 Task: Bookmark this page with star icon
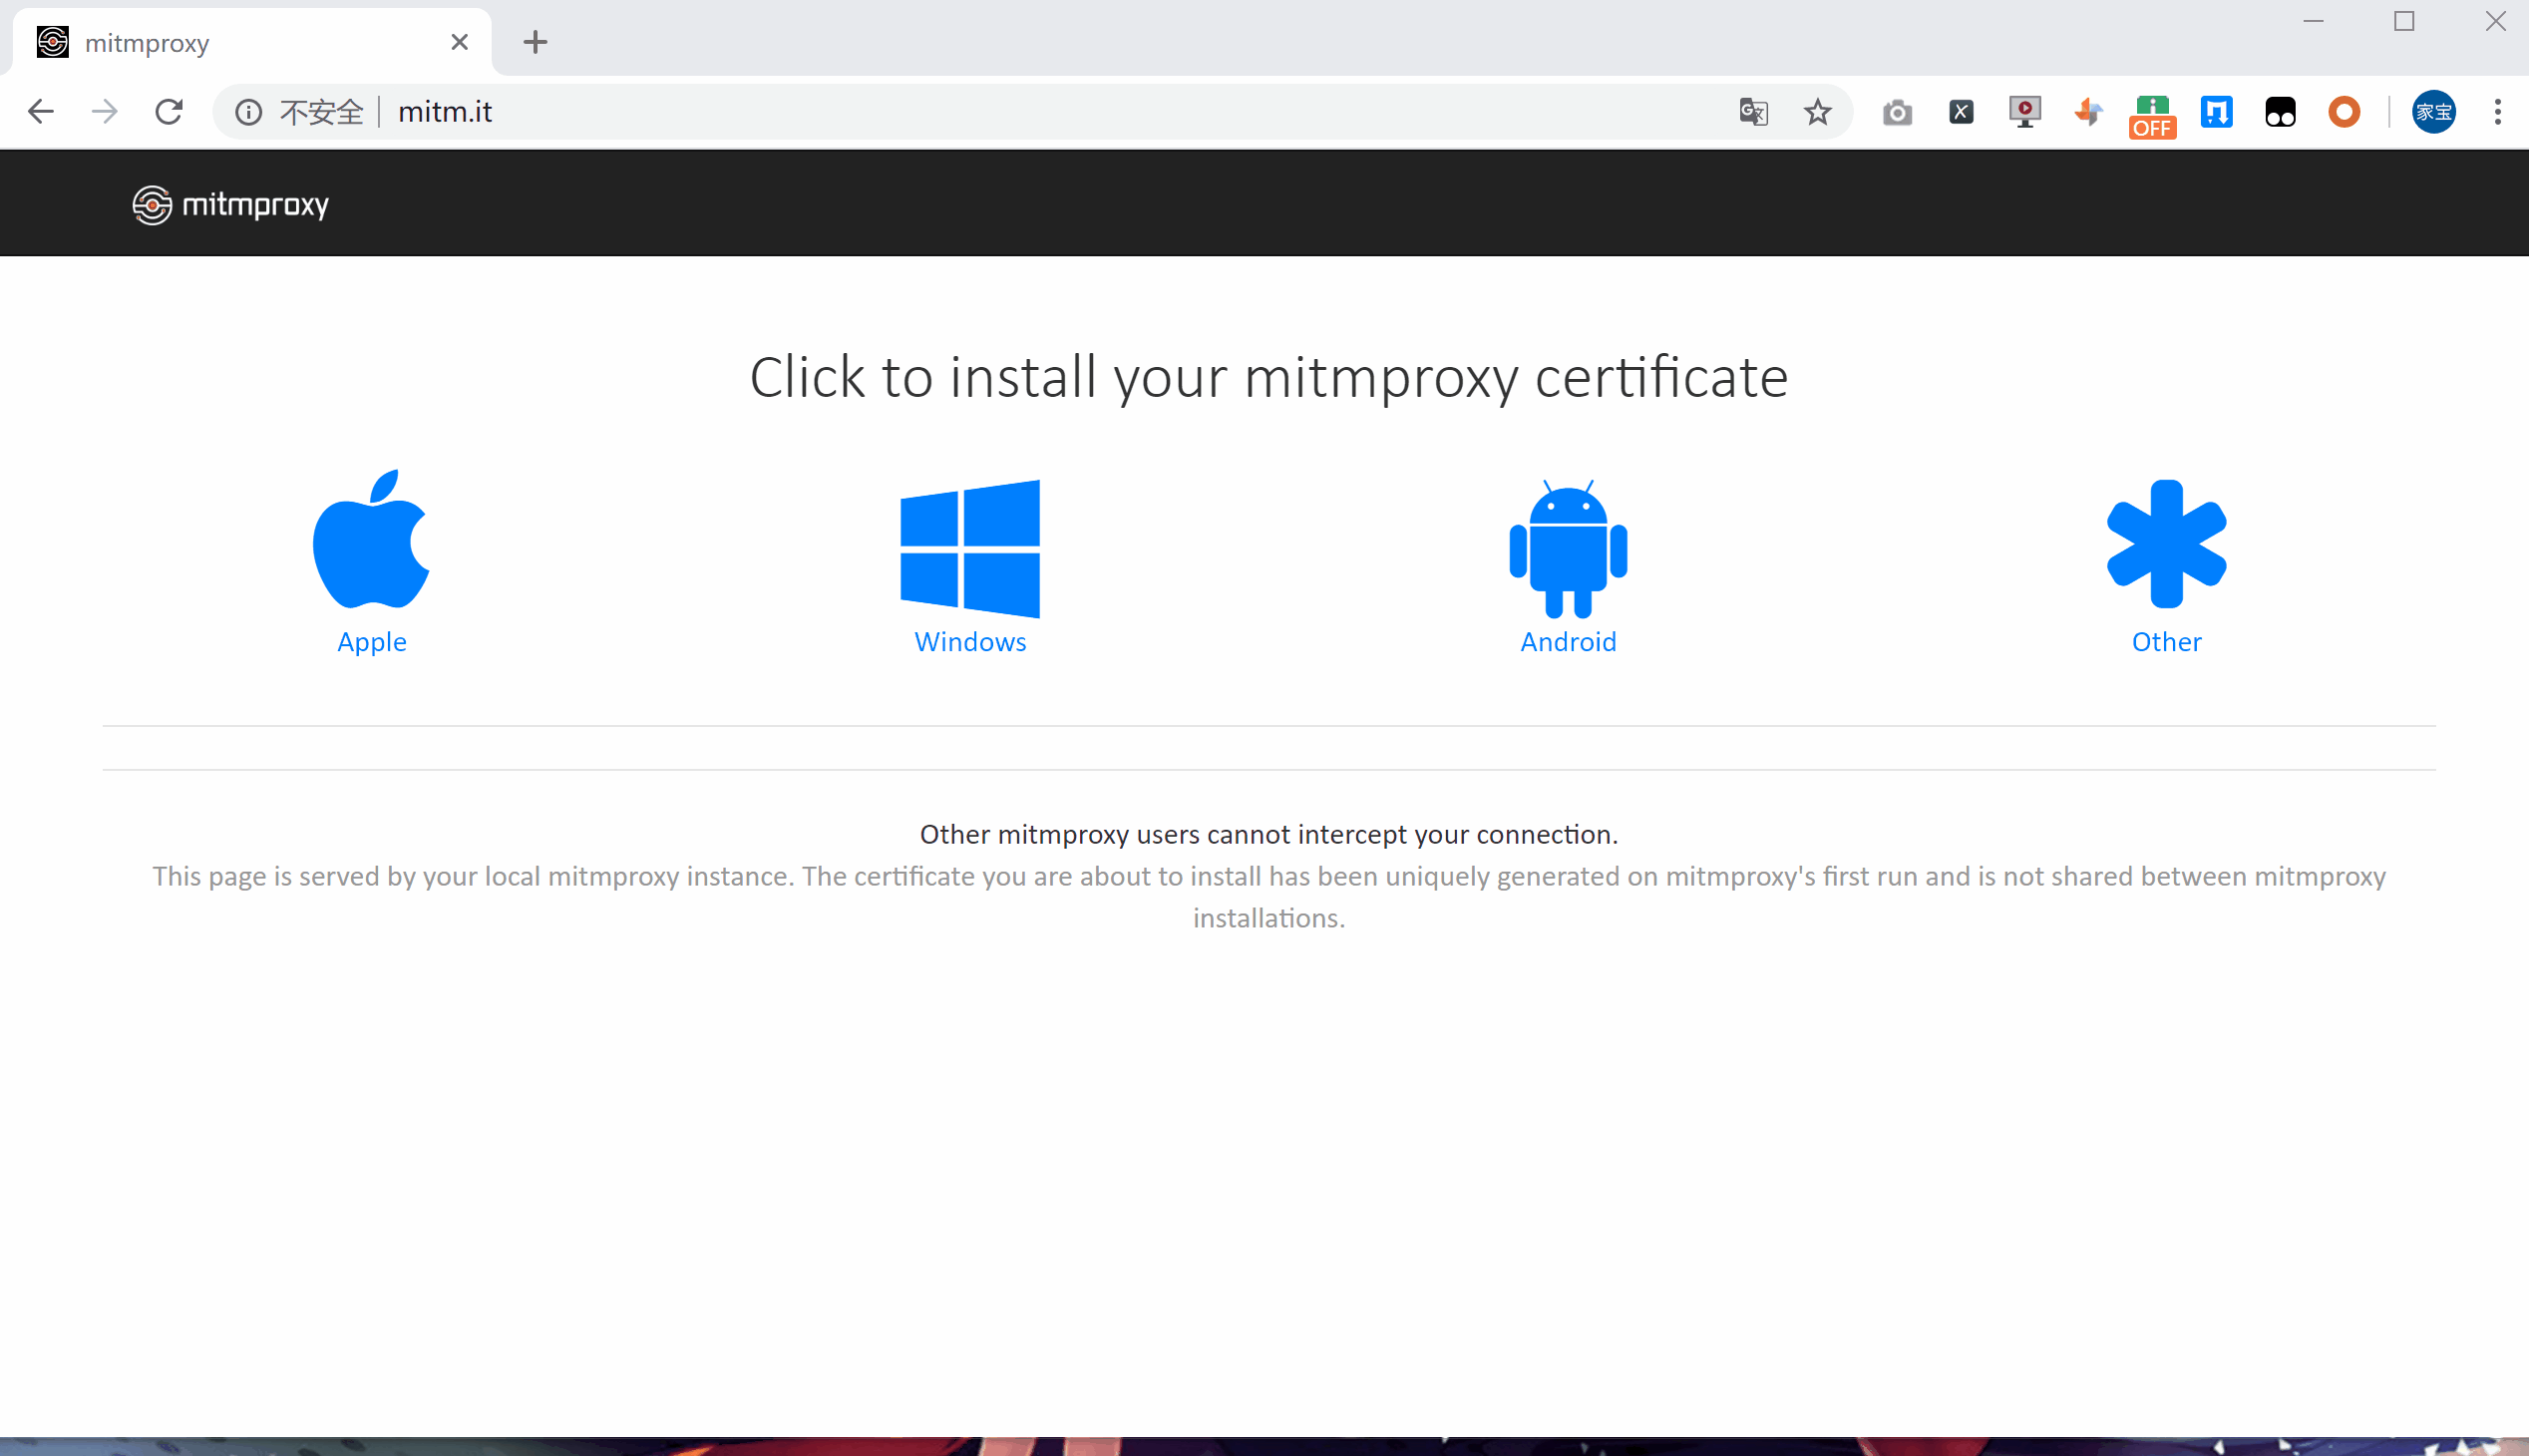(x=1817, y=112)
